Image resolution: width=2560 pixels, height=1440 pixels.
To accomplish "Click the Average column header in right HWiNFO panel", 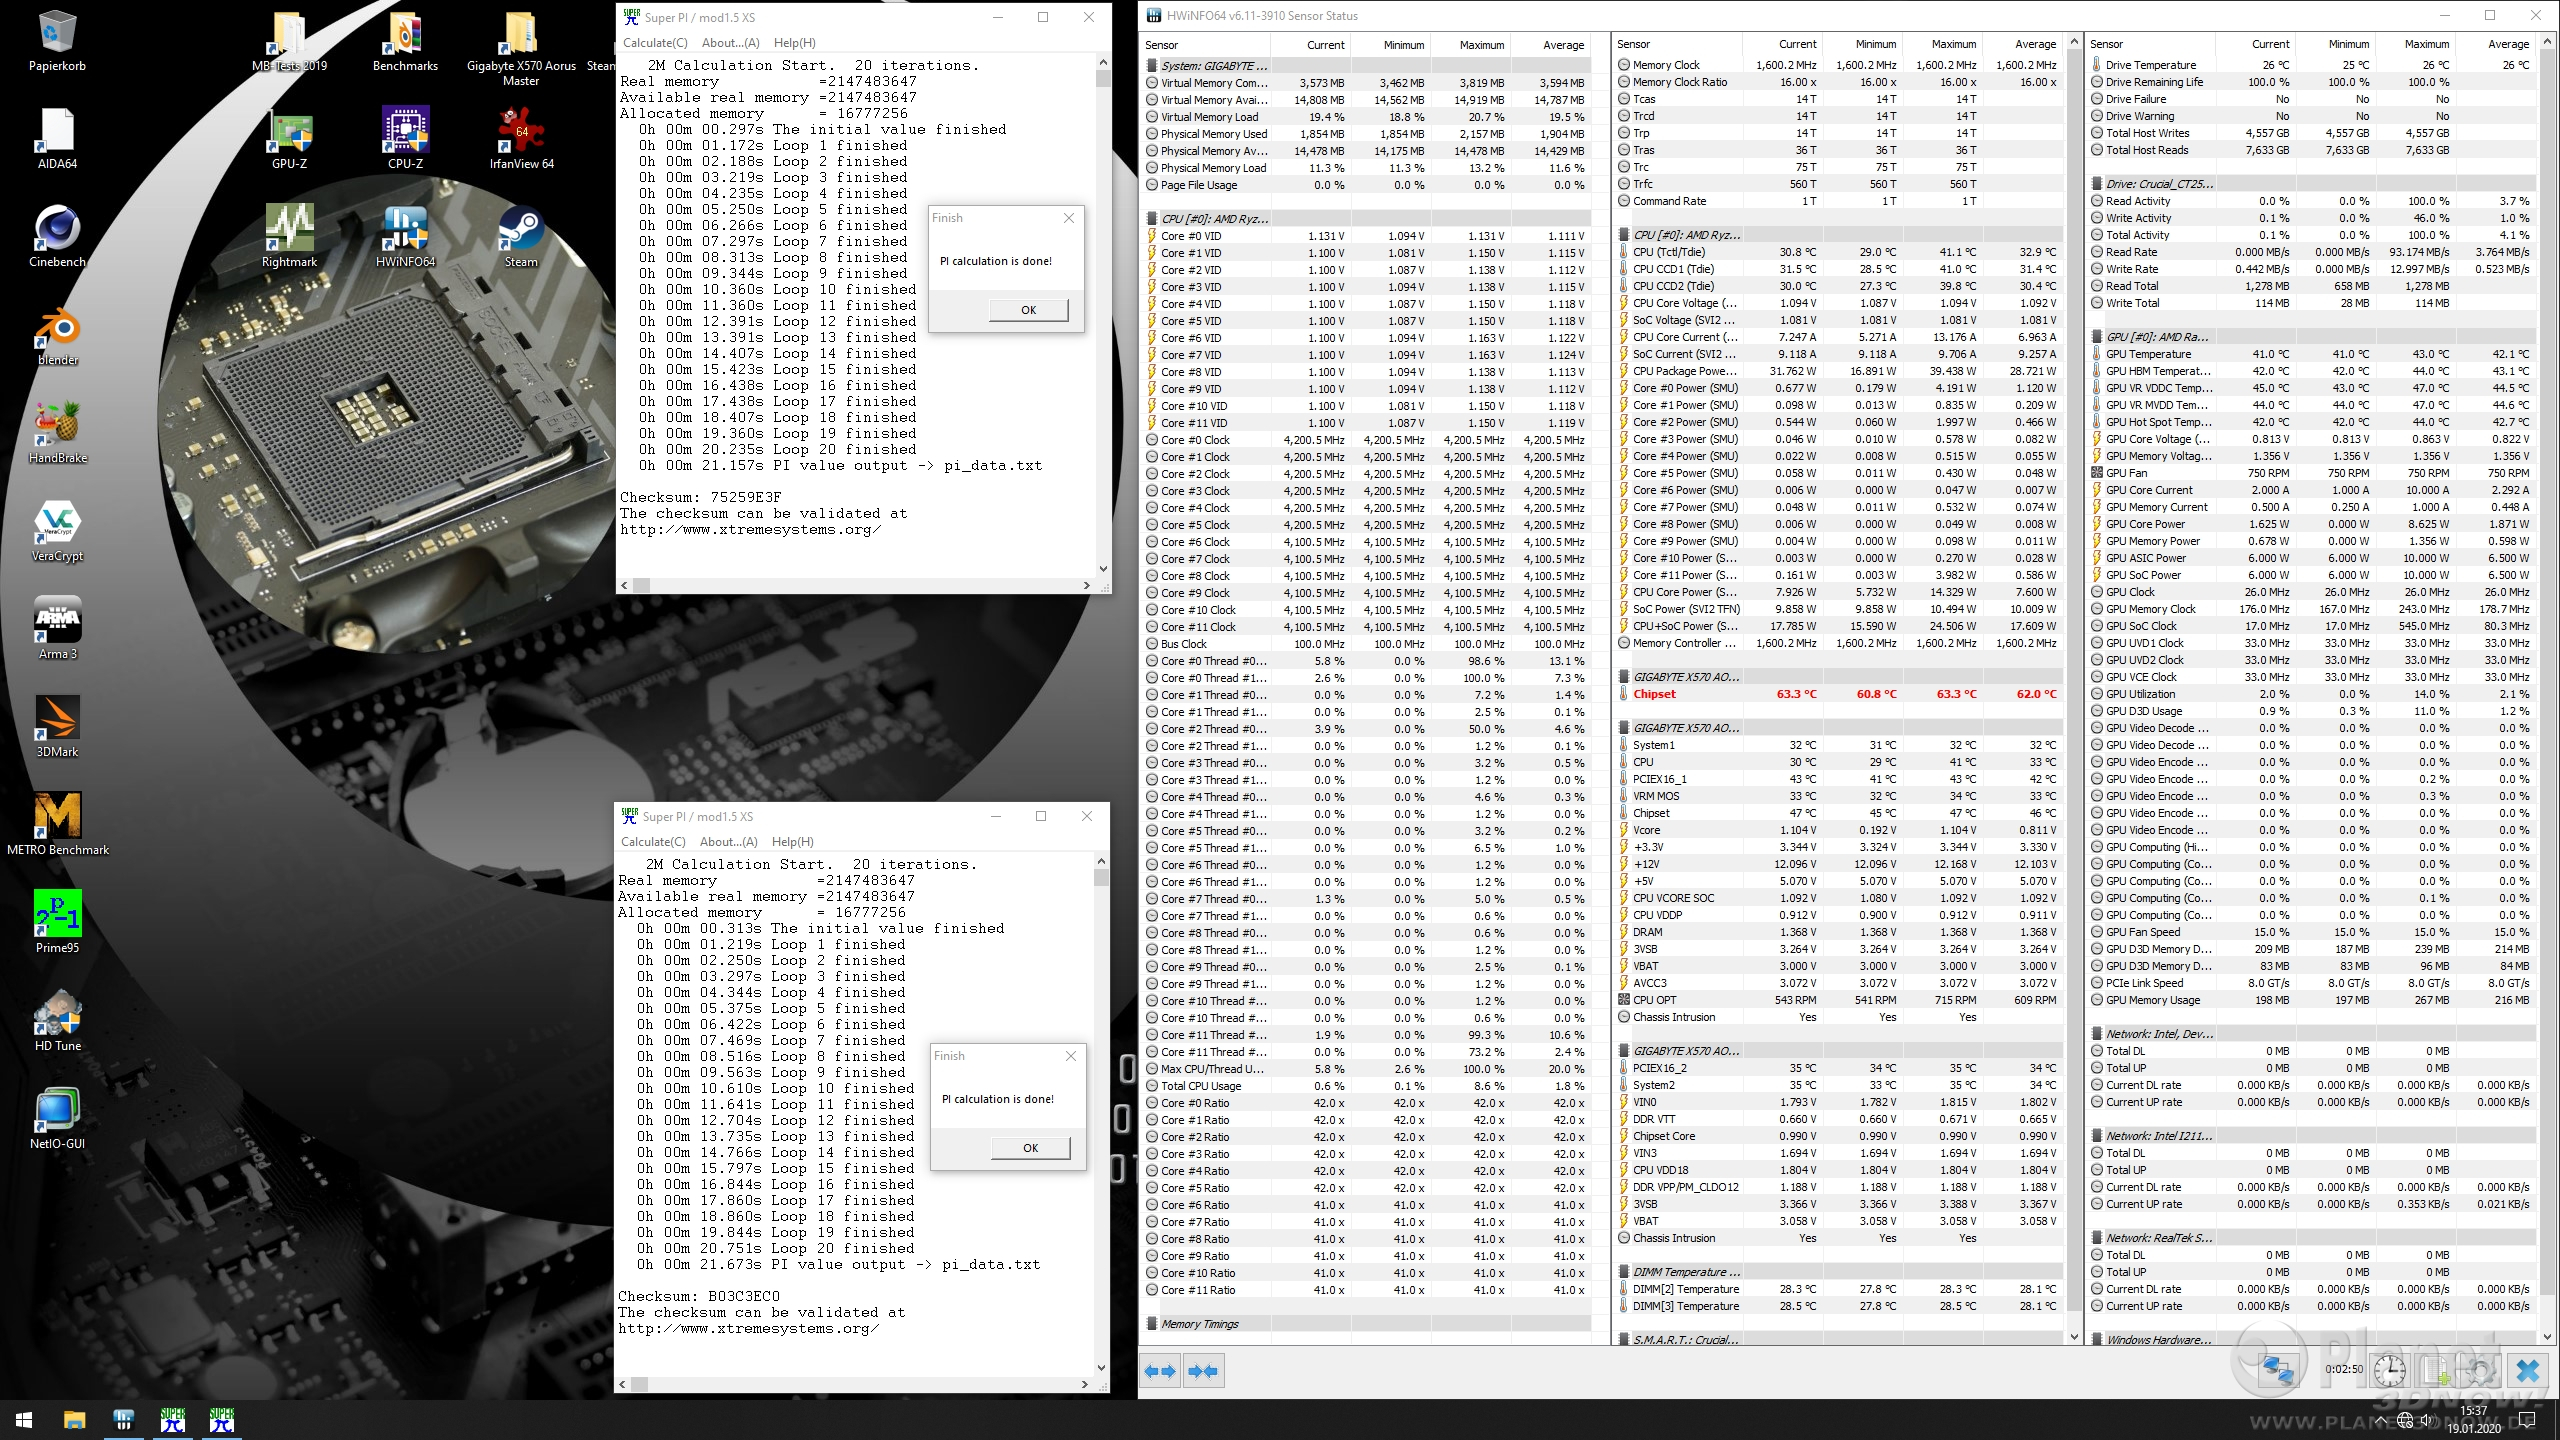I will pos(2498,44).
